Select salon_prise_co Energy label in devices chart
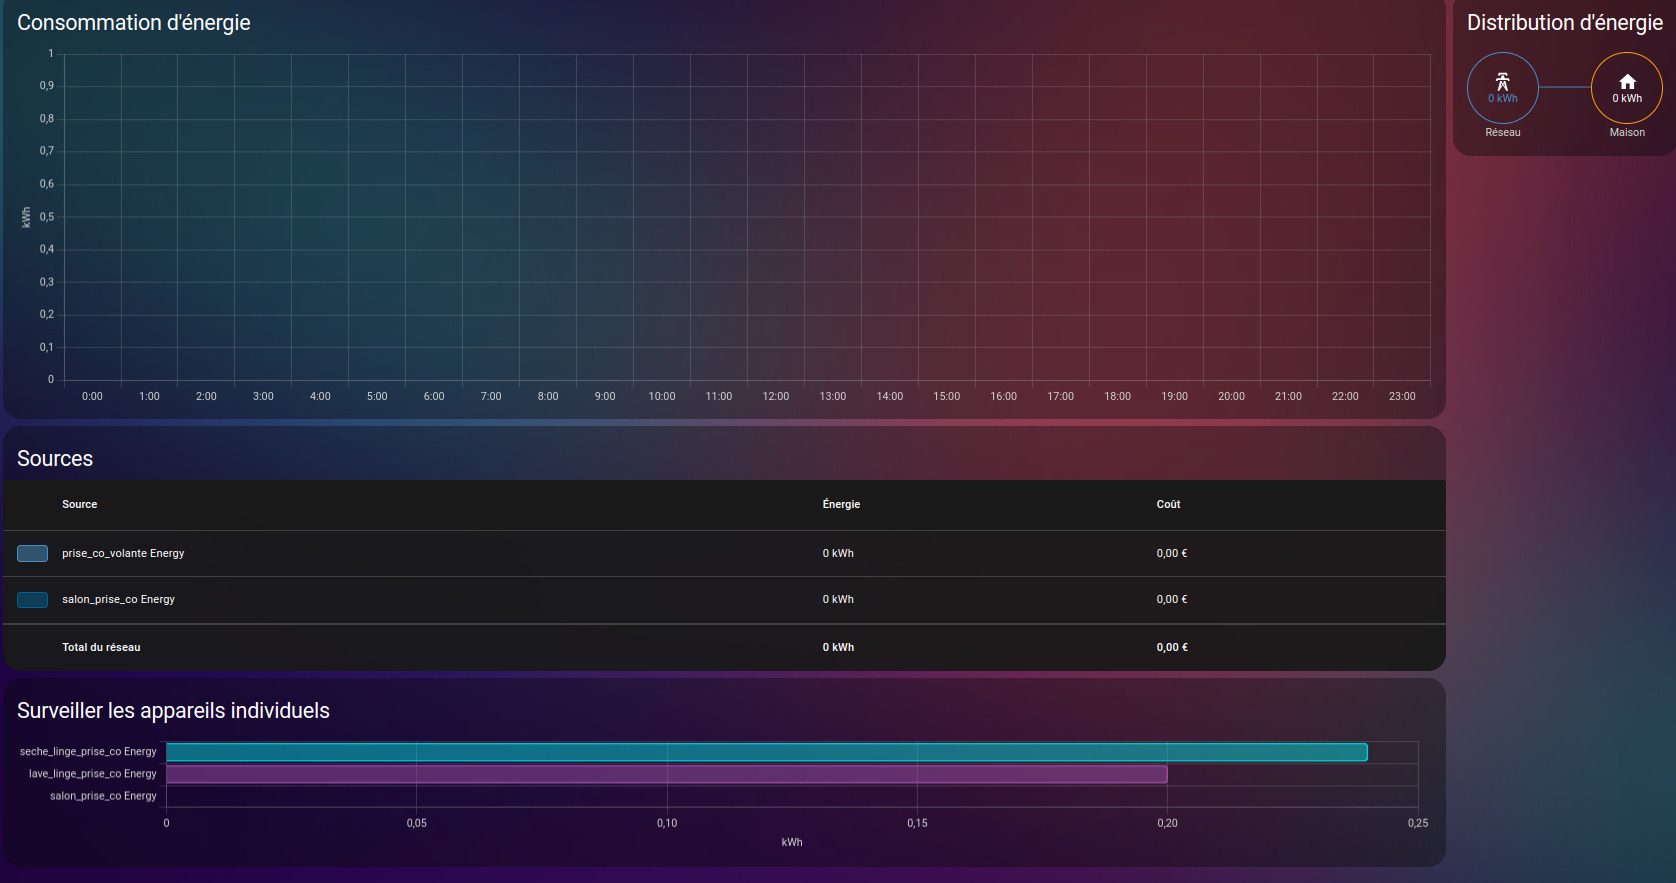 (103, 796)
